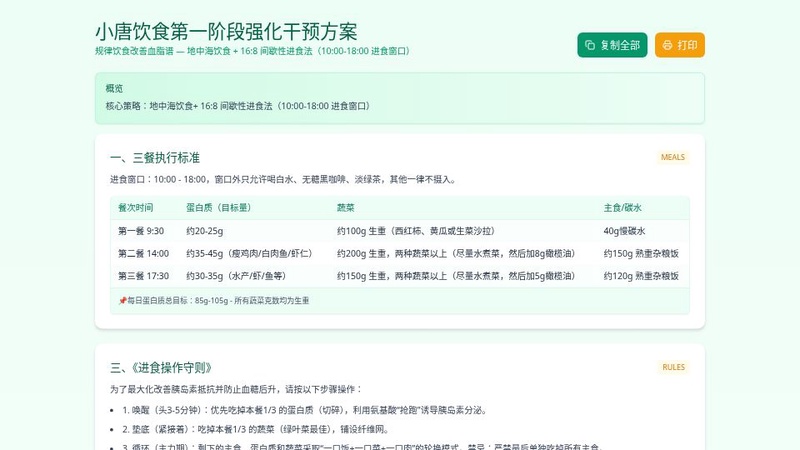Screen dimensions: 800x450
Task: Click the printer icon in 打印
Action: [667, 45]
